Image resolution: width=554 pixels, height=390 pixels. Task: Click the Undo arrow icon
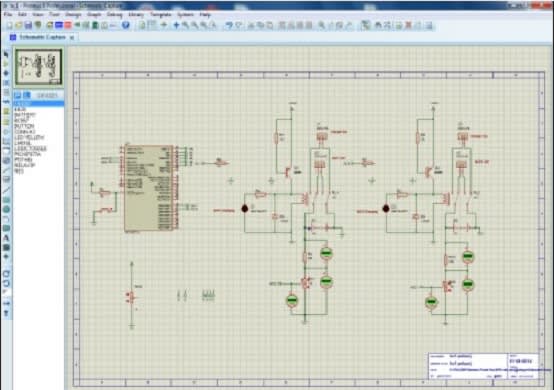(229, 25)
